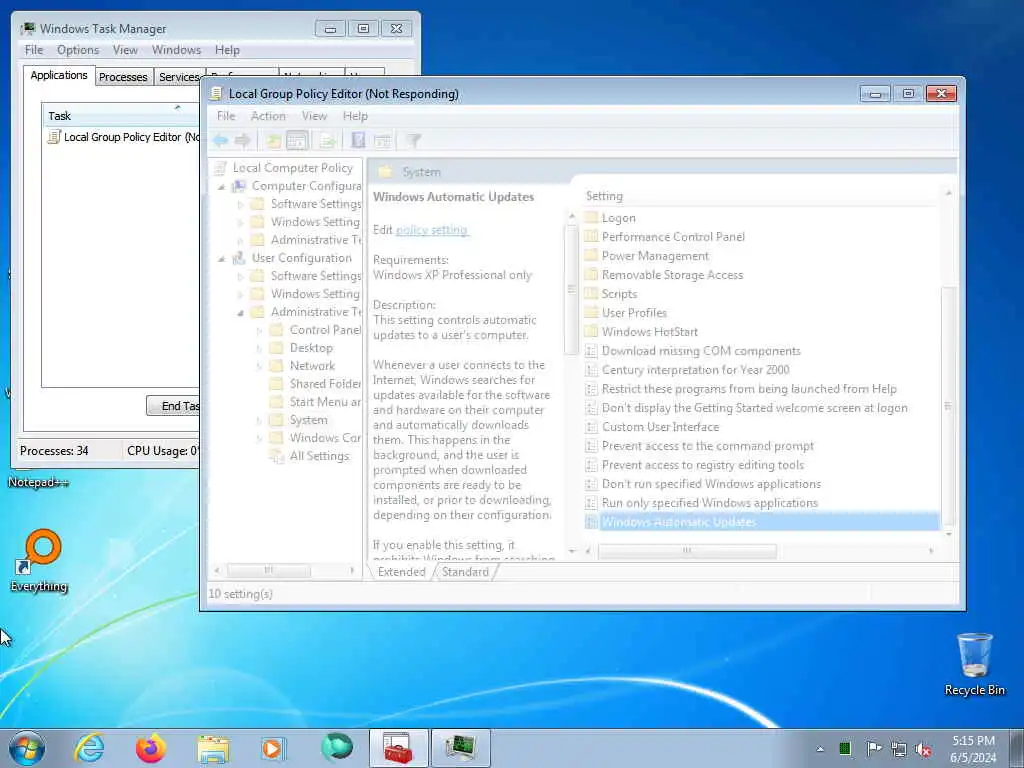This screenshot has height=768, width=1024.
Task: Expand the System tree node arrow
Action: click(259, 421)
